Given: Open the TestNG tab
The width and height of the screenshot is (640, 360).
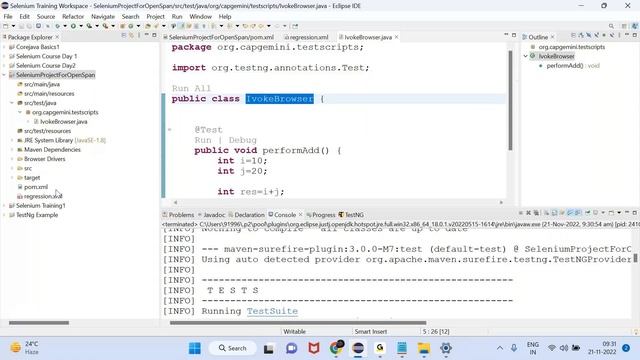Looking at the screenshot, I should (x=351, y=215).
